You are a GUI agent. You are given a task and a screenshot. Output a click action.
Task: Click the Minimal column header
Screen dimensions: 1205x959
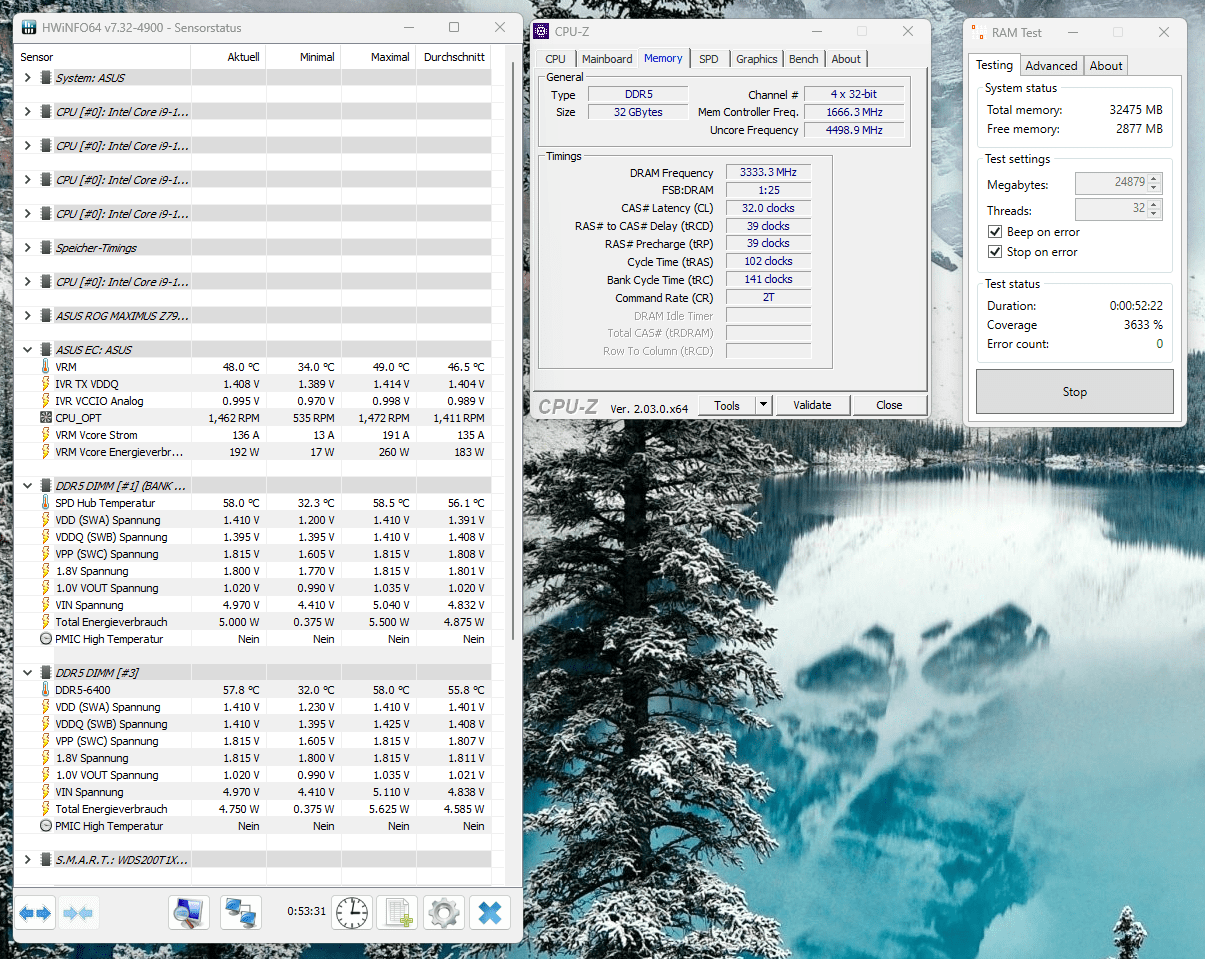pyautogui.click(x=303, y=57)
